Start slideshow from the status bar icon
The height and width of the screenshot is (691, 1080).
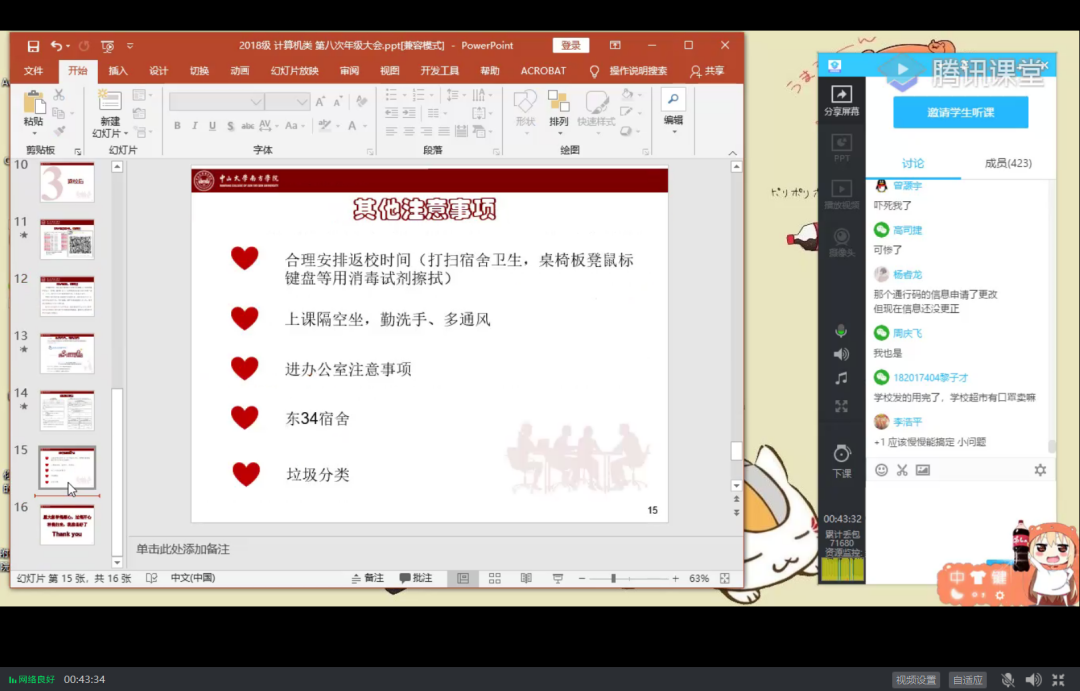(558, 578)
